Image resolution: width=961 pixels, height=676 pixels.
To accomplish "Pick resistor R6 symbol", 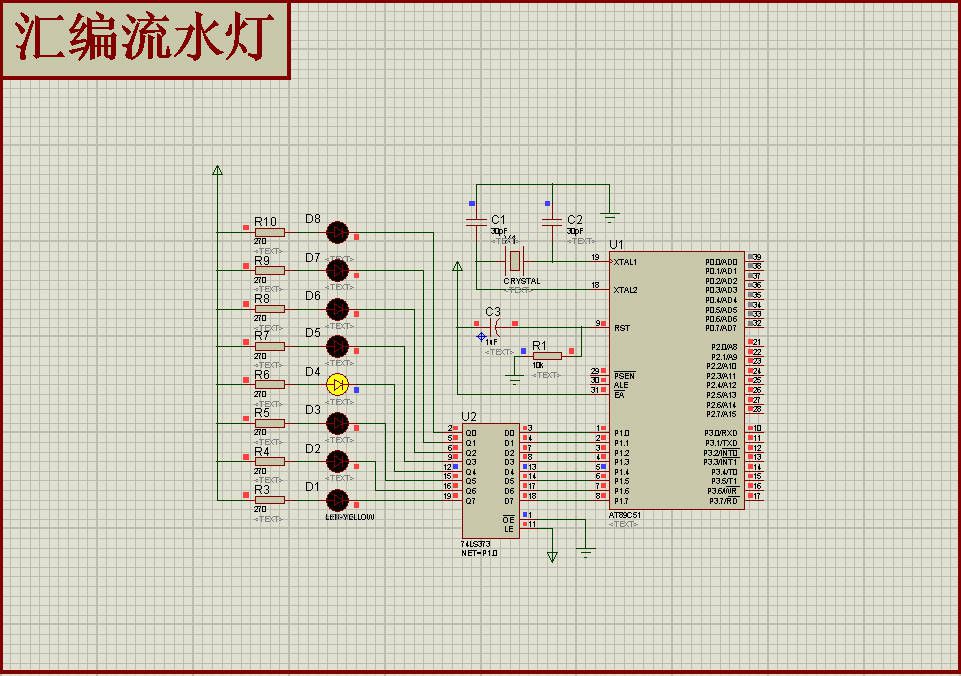I will [270, 385].
